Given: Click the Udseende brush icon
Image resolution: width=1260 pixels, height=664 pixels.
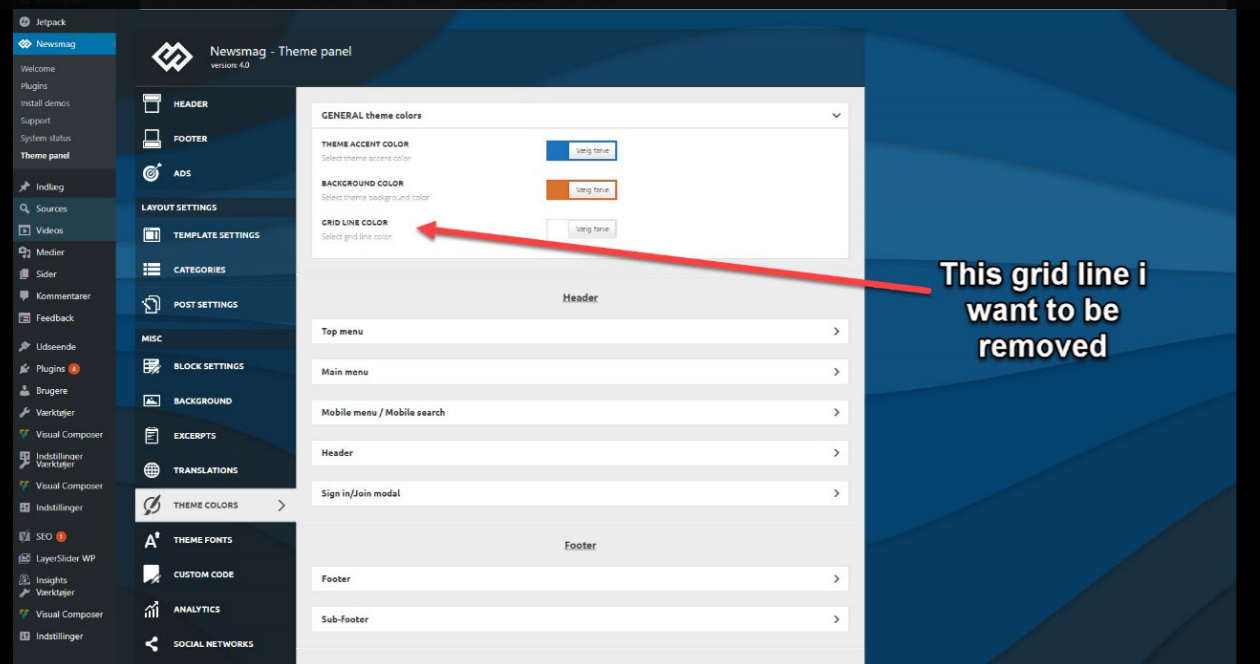Looking at the screenshot, I should (x=24, y=346).
